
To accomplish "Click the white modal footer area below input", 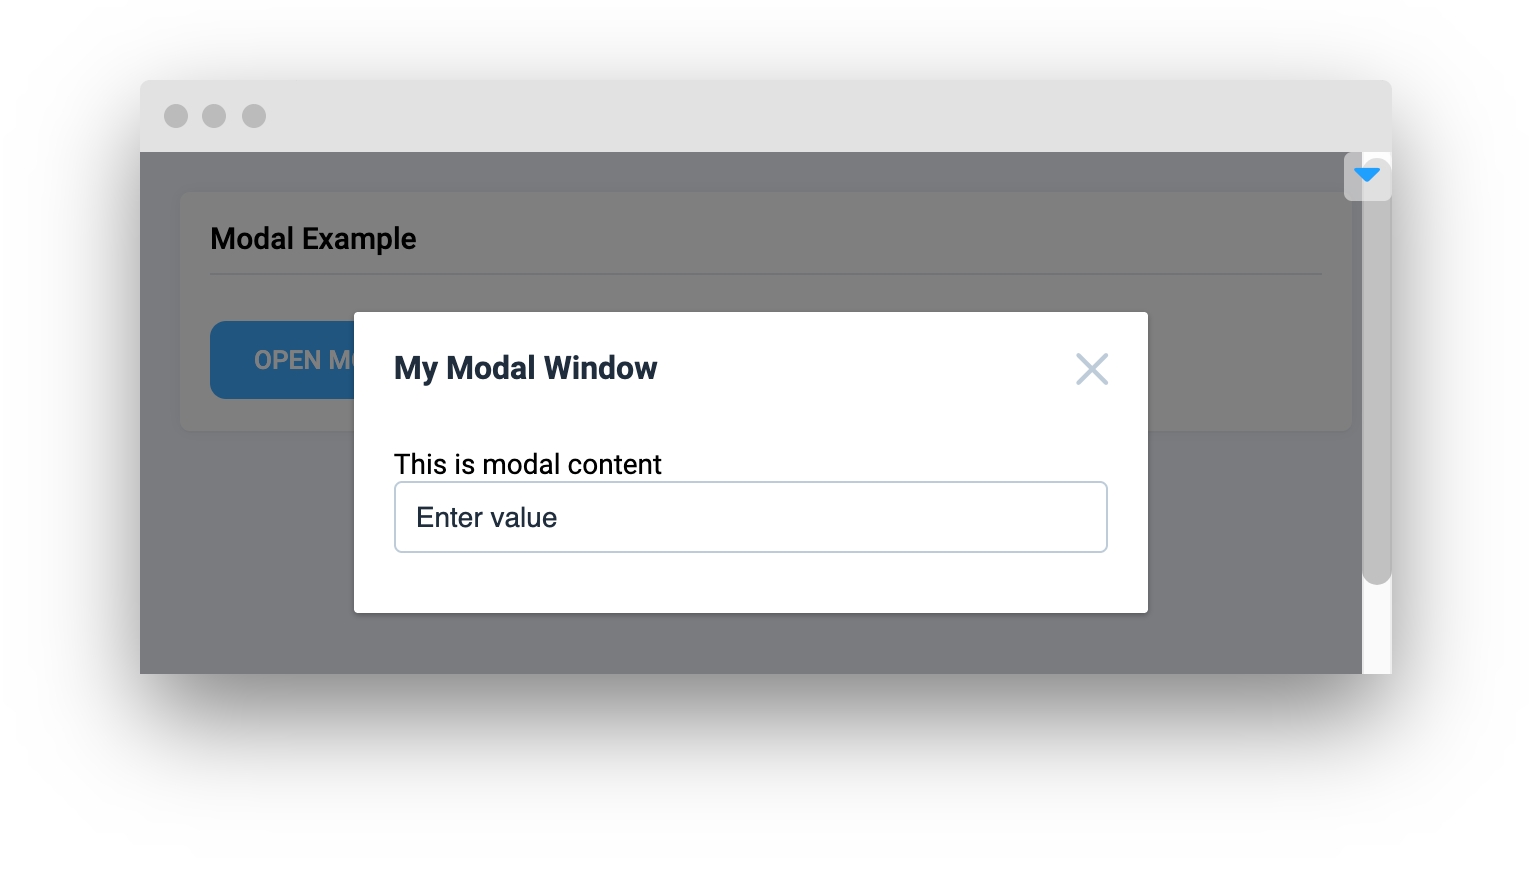I will 750,583.
